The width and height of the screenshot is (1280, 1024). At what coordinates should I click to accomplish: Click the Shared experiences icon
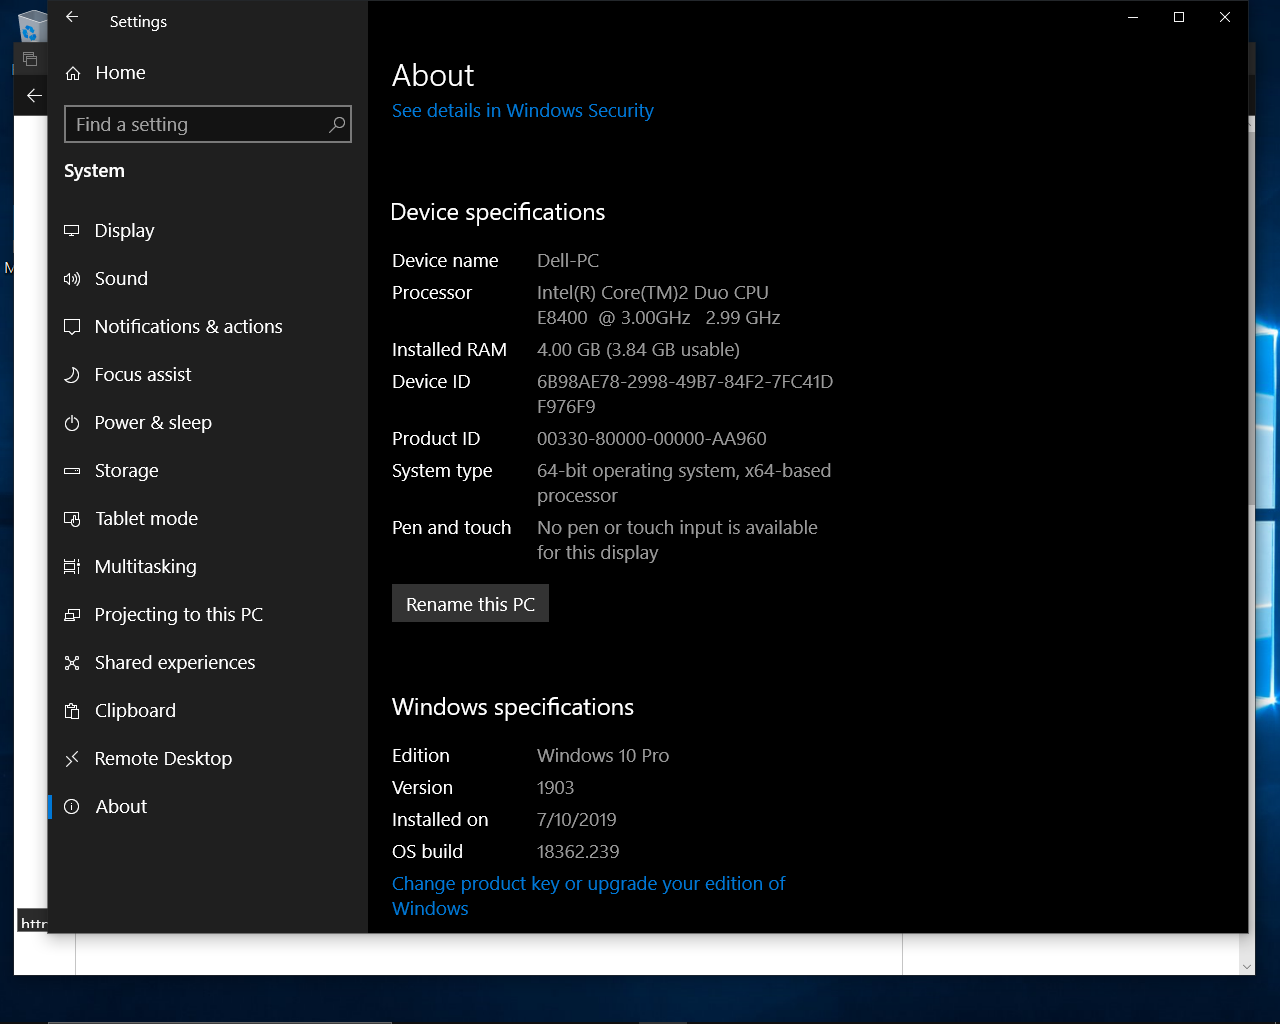72,663
